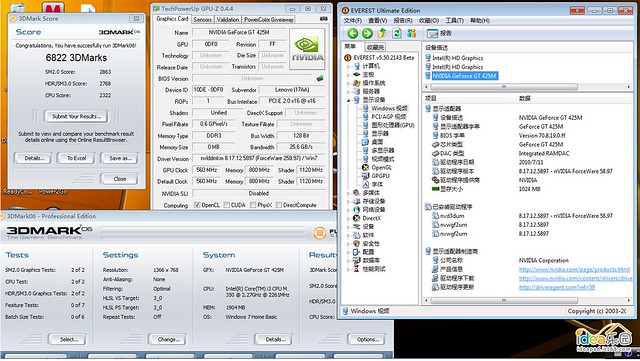Switch to the Validation tab in GPU-Z
Screen dimensions: 640x361
pyautogui.click(x=228, y=19)
